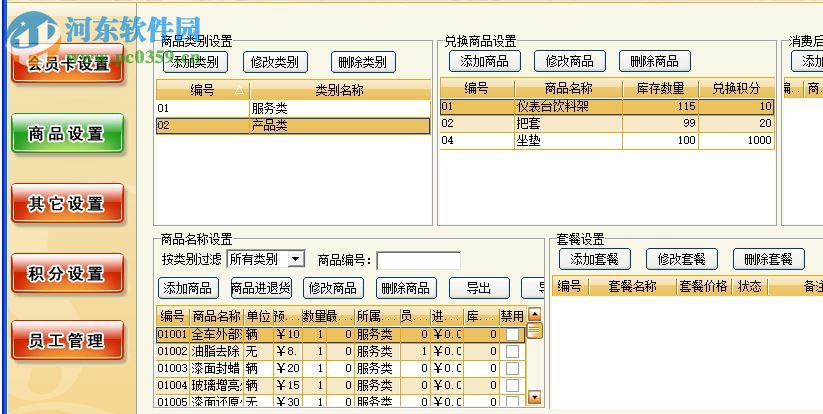Select product row 01003 漆面封蜡
The image size is (823, 414).
click(341, 368)
